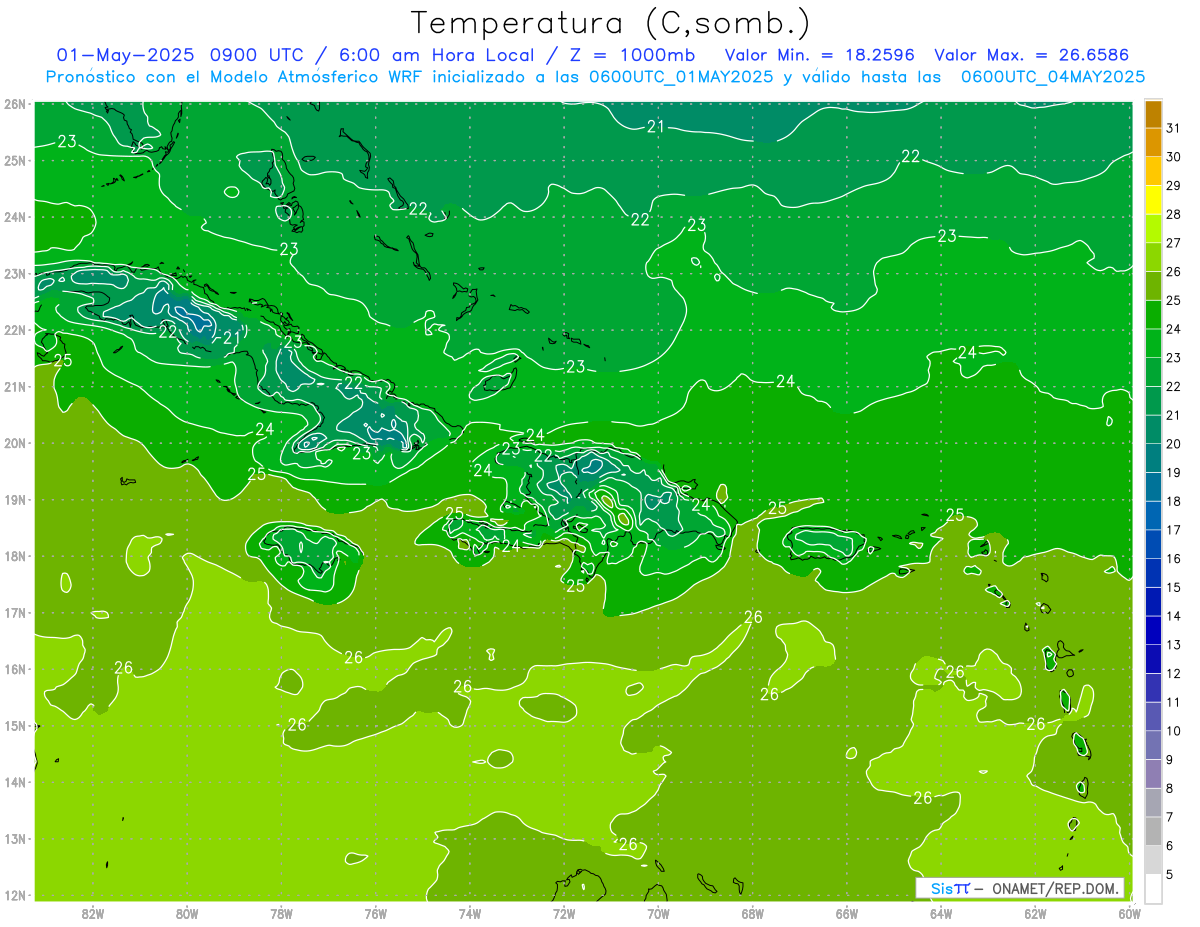Click the 17N latitude axis label

click(15, 612)
